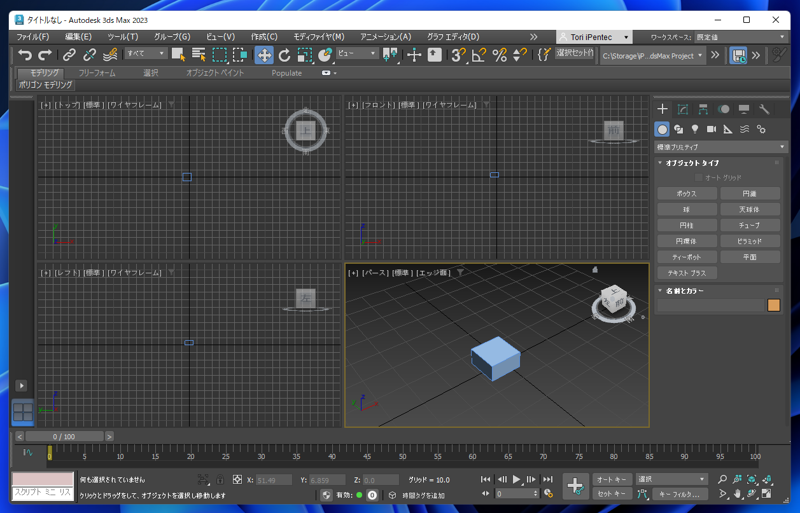This screenshot has height=513, width=800.
Task: Switch to the フリーフォーム ribbon tab
Action: coord(97,73)
